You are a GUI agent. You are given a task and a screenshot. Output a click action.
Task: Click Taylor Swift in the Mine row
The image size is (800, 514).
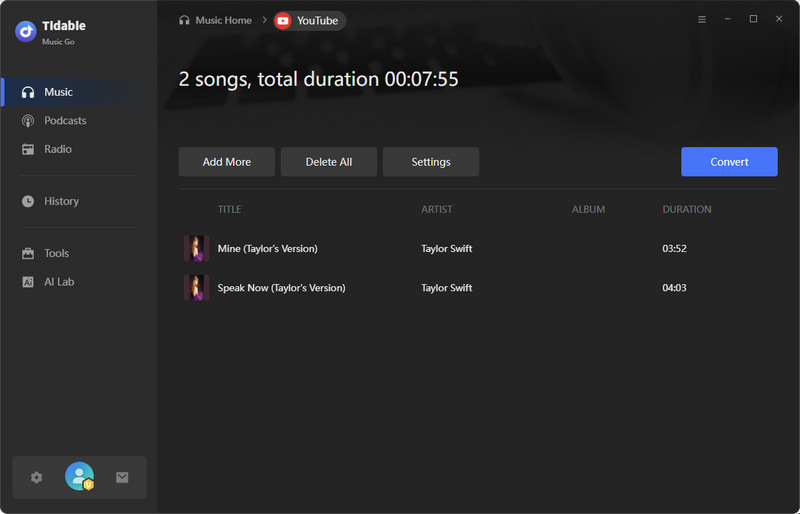click(446, 249)
